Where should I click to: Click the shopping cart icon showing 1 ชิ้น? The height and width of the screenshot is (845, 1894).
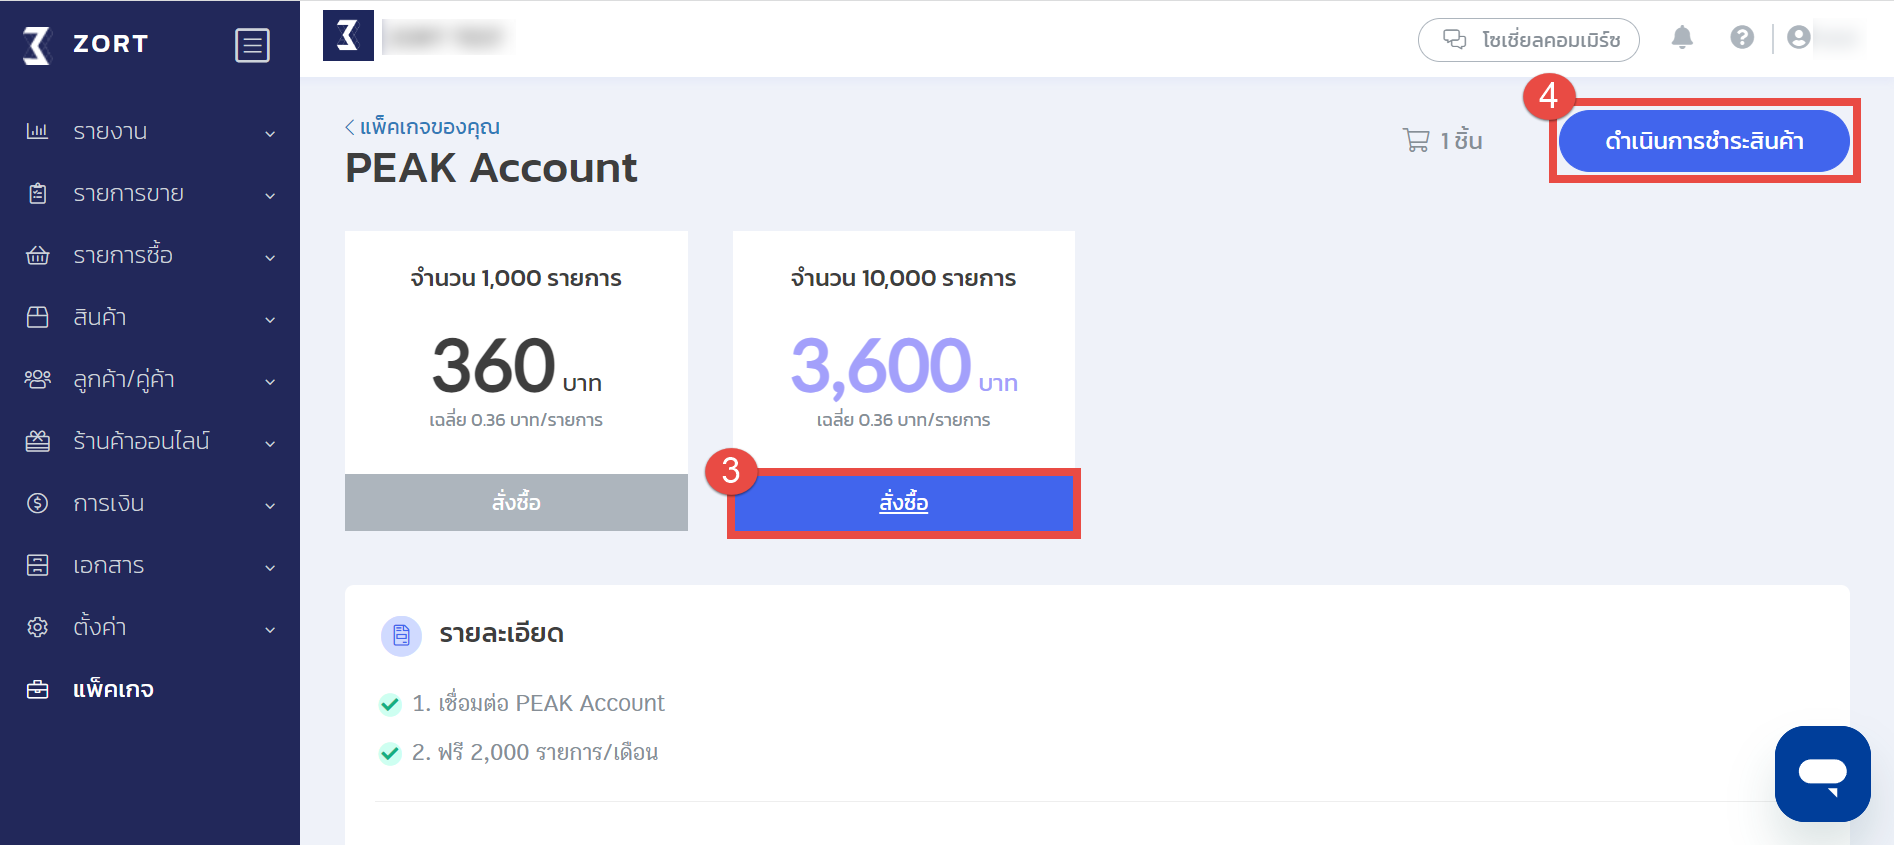[1415, 140]
